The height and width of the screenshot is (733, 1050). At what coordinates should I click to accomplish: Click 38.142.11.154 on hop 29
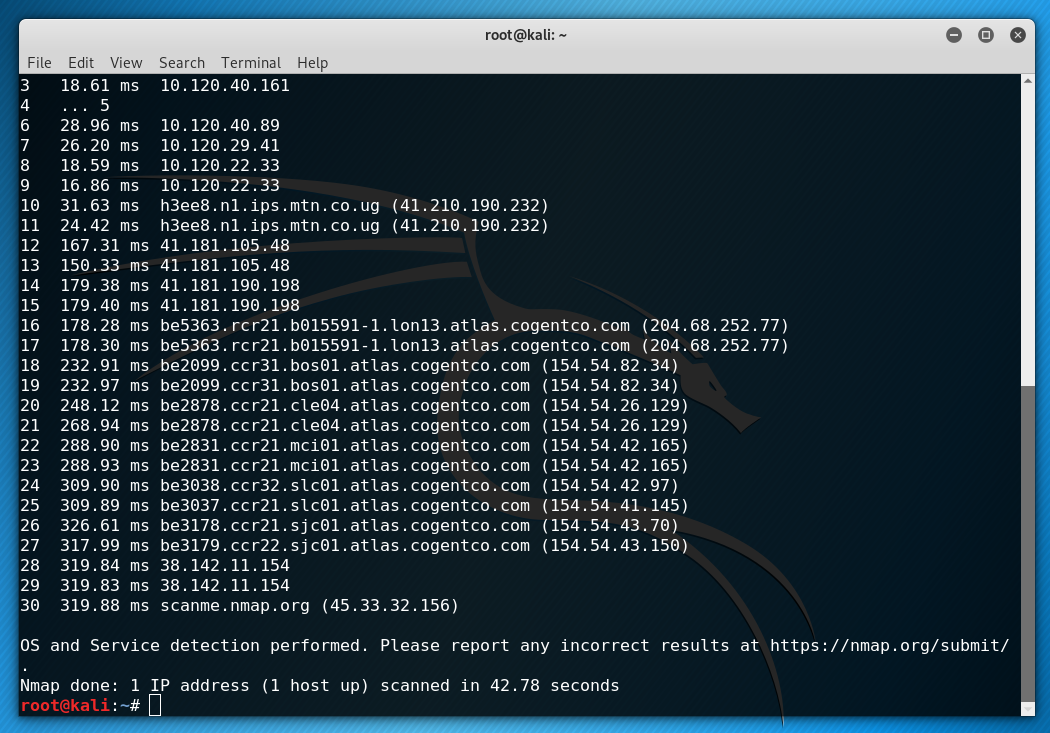click(x=225, y=586)
